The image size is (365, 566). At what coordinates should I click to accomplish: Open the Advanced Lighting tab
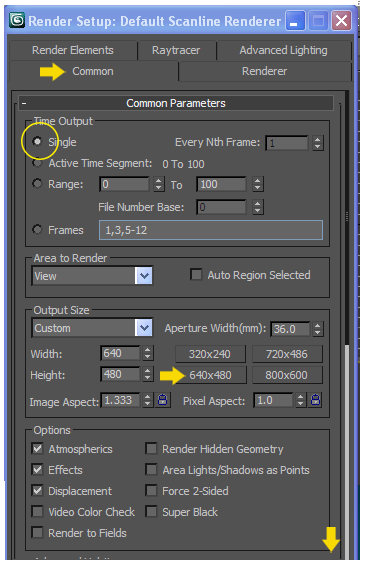click(x=283, y=50)
